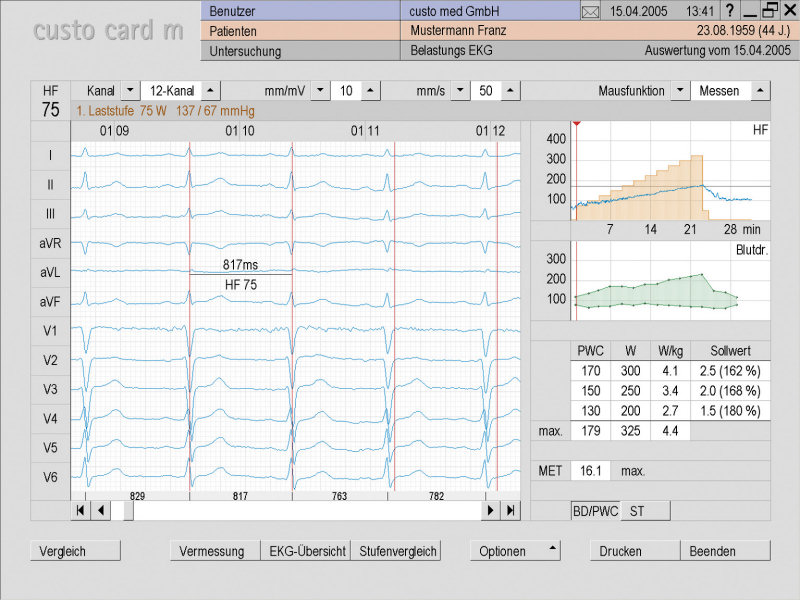Lower the mm/s paper speed
Viewport: 800px width, 600px height.
pyautogui.click(x=460, y=91)
